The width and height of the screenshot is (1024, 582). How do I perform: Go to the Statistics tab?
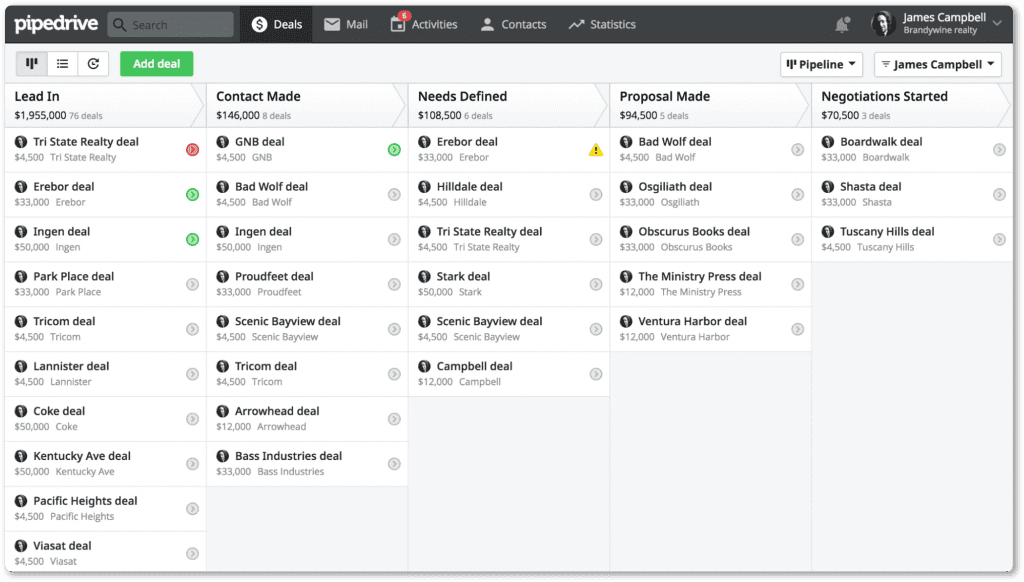click(x=602, y=24)
